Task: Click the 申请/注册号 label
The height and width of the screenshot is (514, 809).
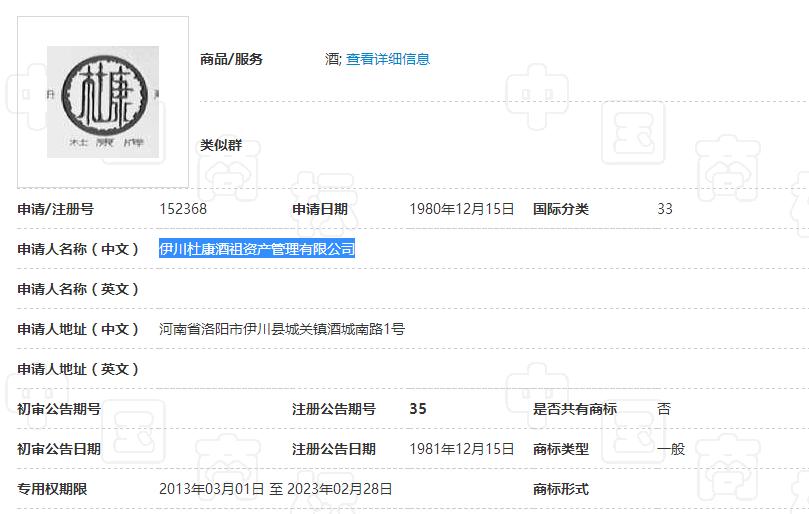Action: pos(56,209)
